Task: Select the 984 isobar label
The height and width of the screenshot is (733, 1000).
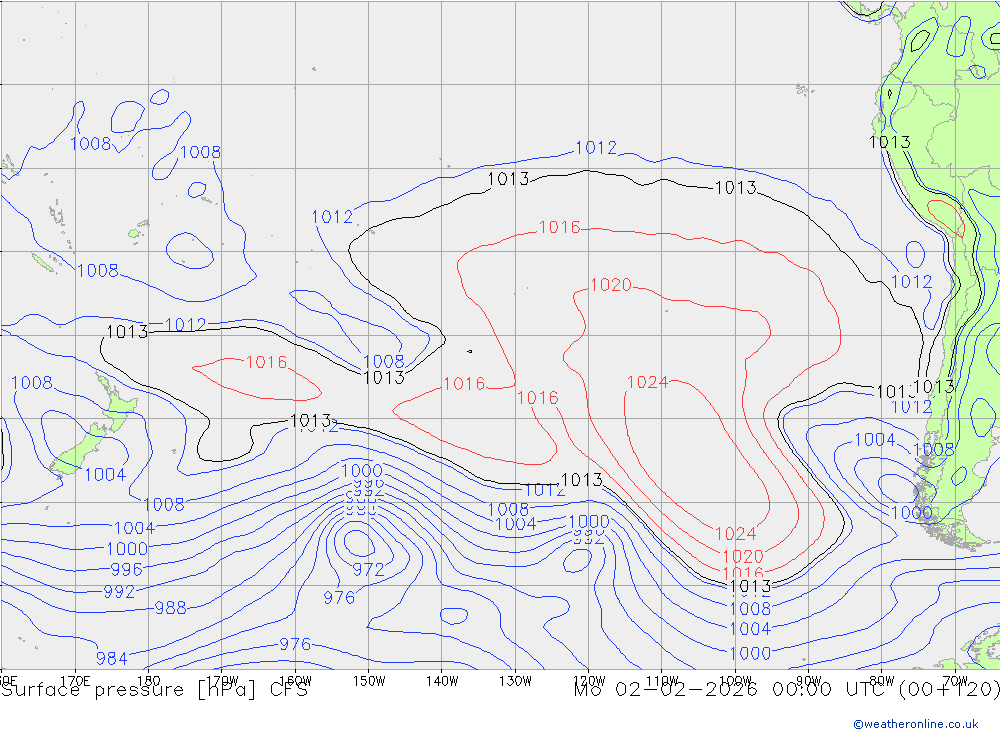Action: [112, 658]
